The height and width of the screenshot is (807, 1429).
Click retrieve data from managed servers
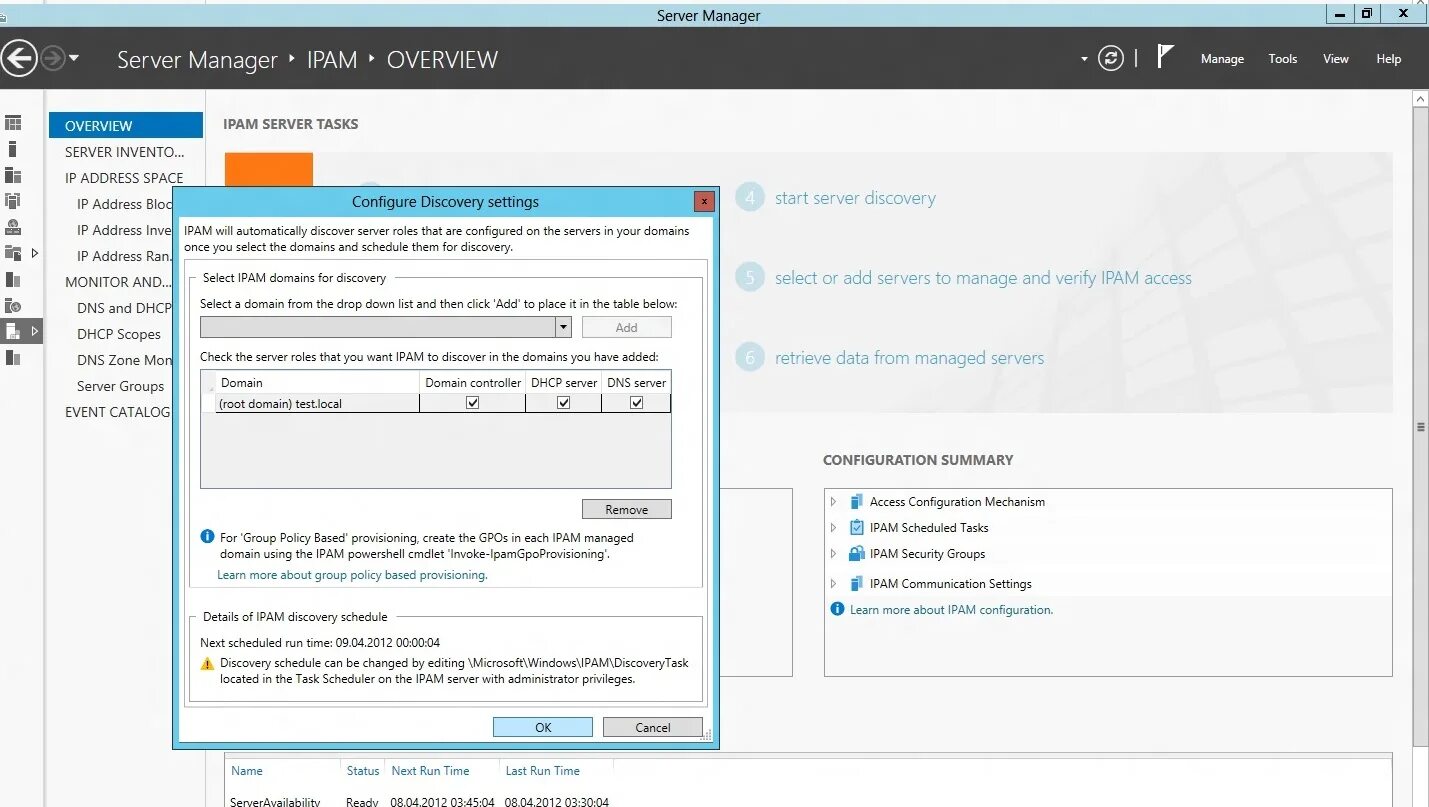click(x=909, y=358)
